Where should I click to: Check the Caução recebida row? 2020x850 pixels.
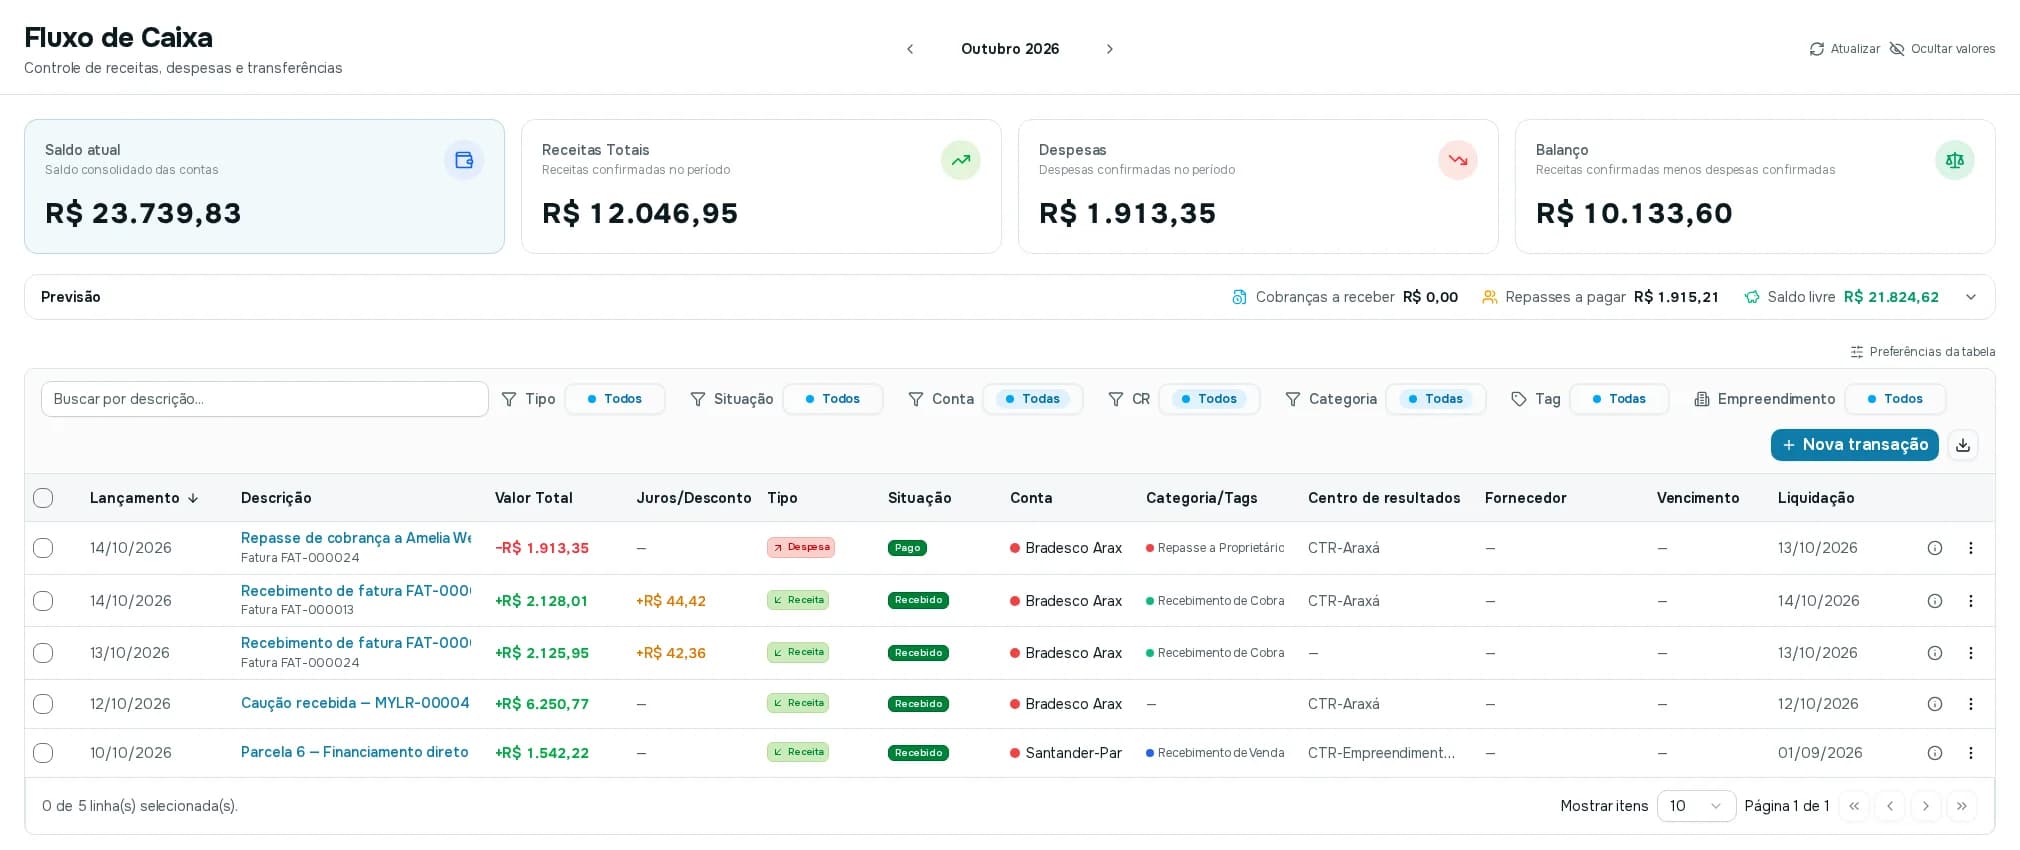[43, 704]
